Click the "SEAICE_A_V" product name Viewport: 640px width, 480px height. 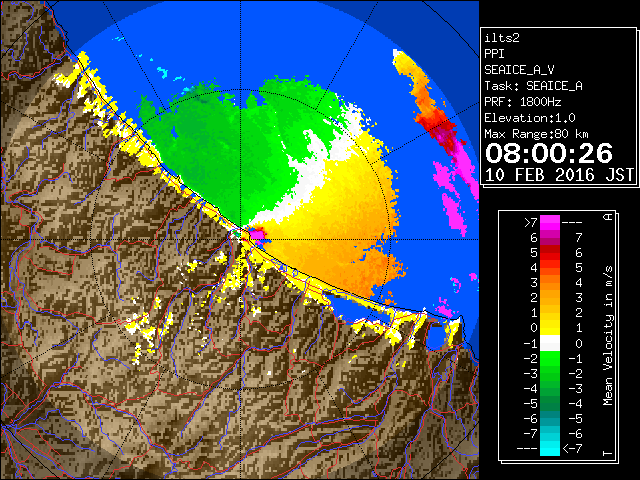(x=519, y=70)
